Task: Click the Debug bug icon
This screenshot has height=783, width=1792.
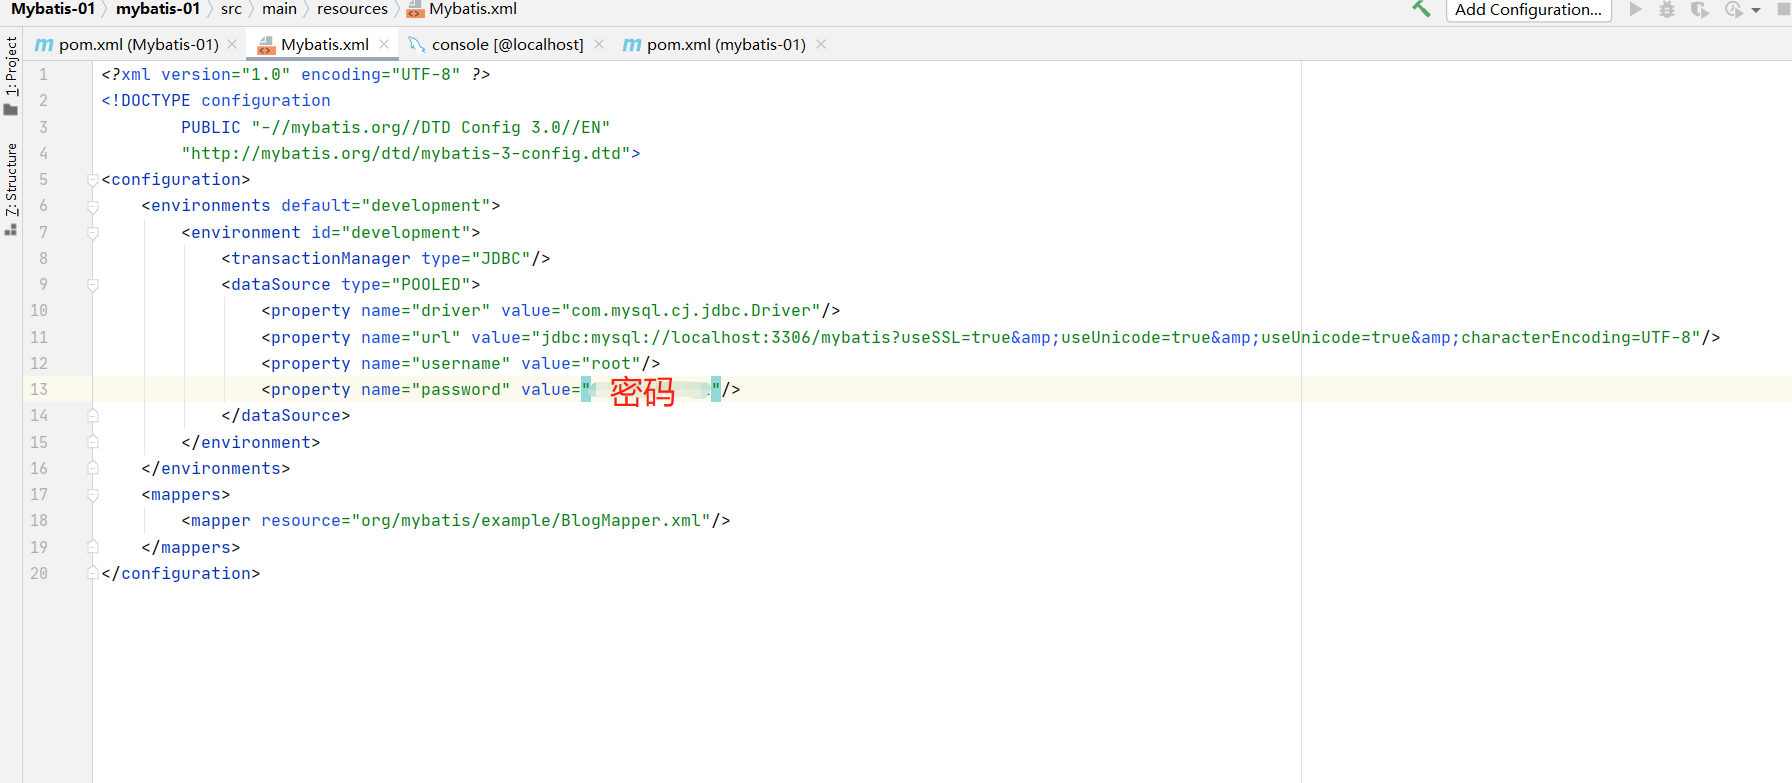Action: tap(1667, 9)
